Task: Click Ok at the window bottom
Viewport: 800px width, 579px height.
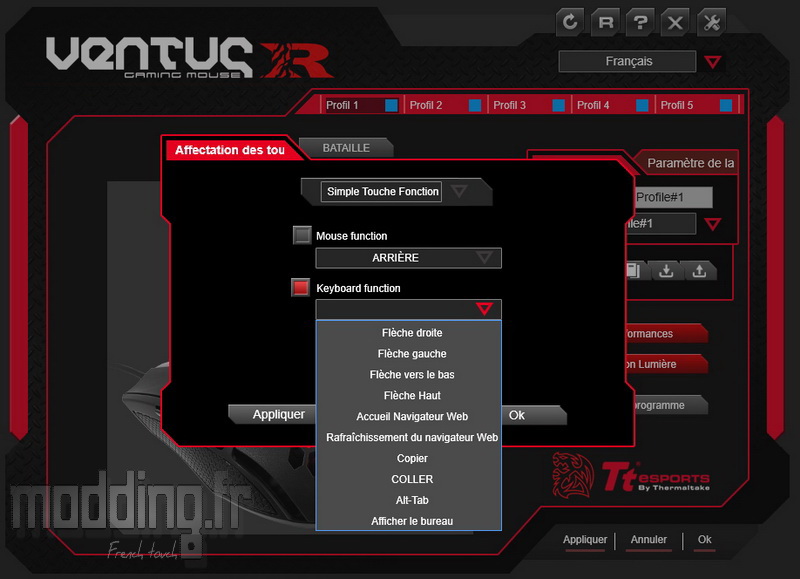Action: click(x=705, y=540)
